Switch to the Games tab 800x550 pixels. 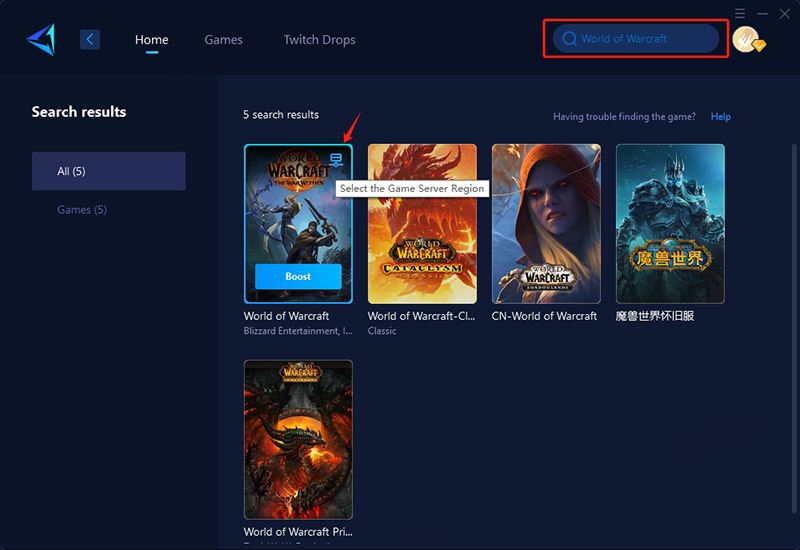point(223,39)
